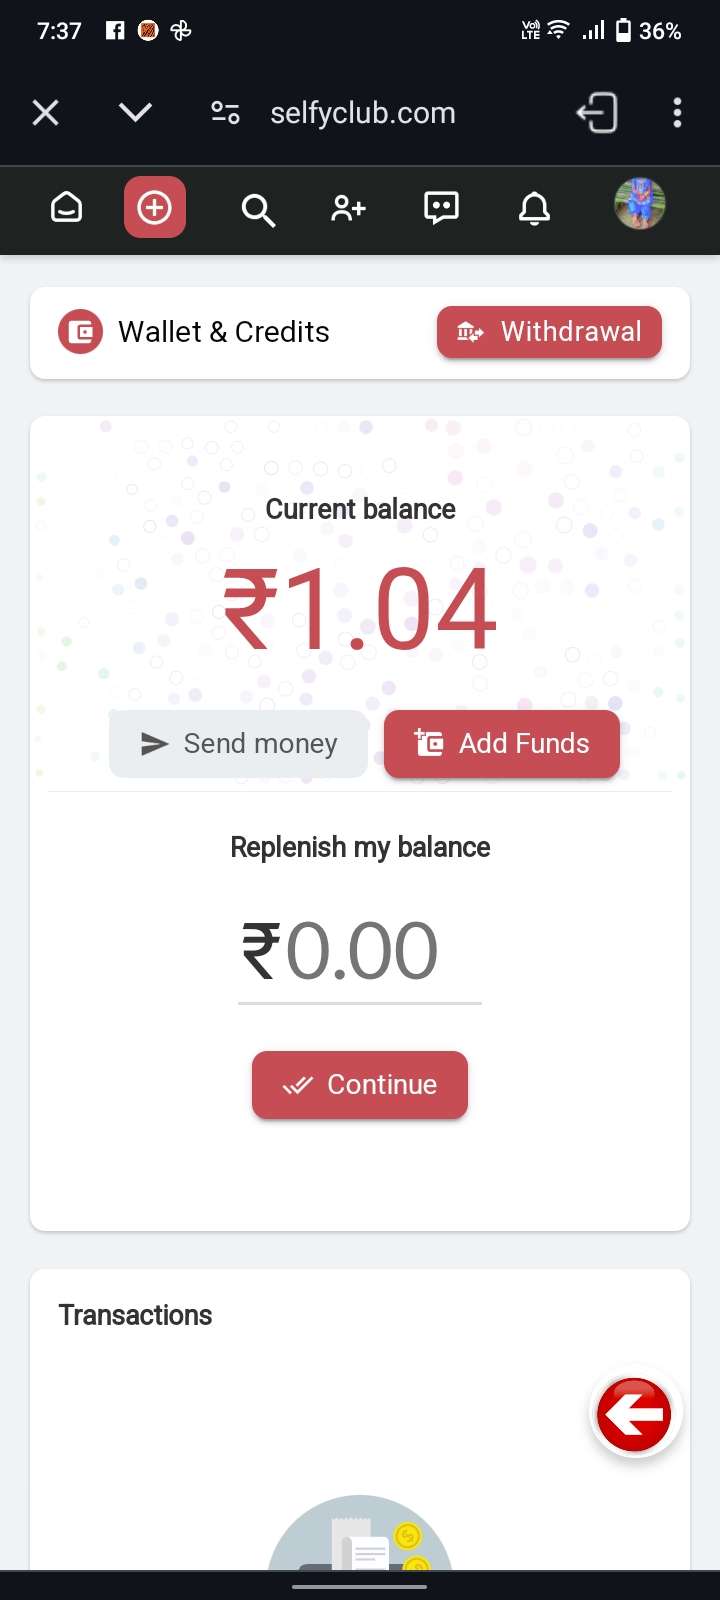Open the site settings icon beside URL
This screenshot has height=1600, width=720.
tap(225, 113)
